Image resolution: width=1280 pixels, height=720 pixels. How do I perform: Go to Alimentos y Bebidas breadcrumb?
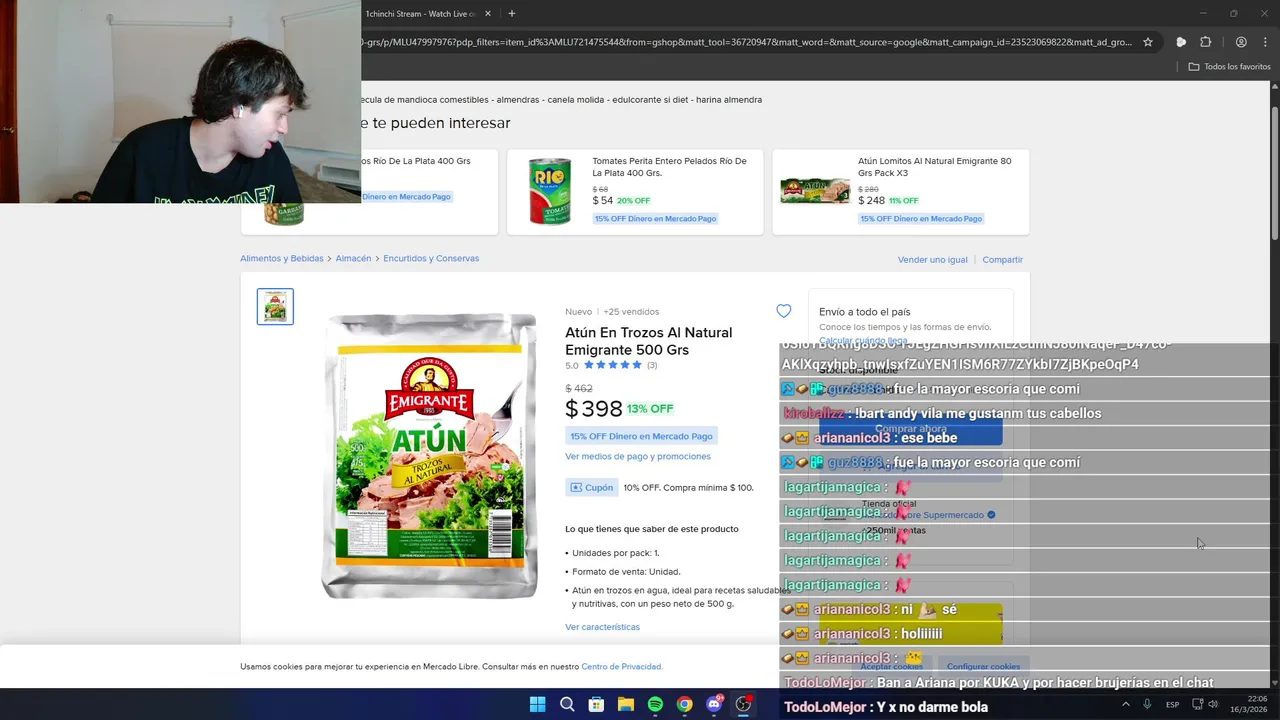pyautogui.click(x=282, y=258)
